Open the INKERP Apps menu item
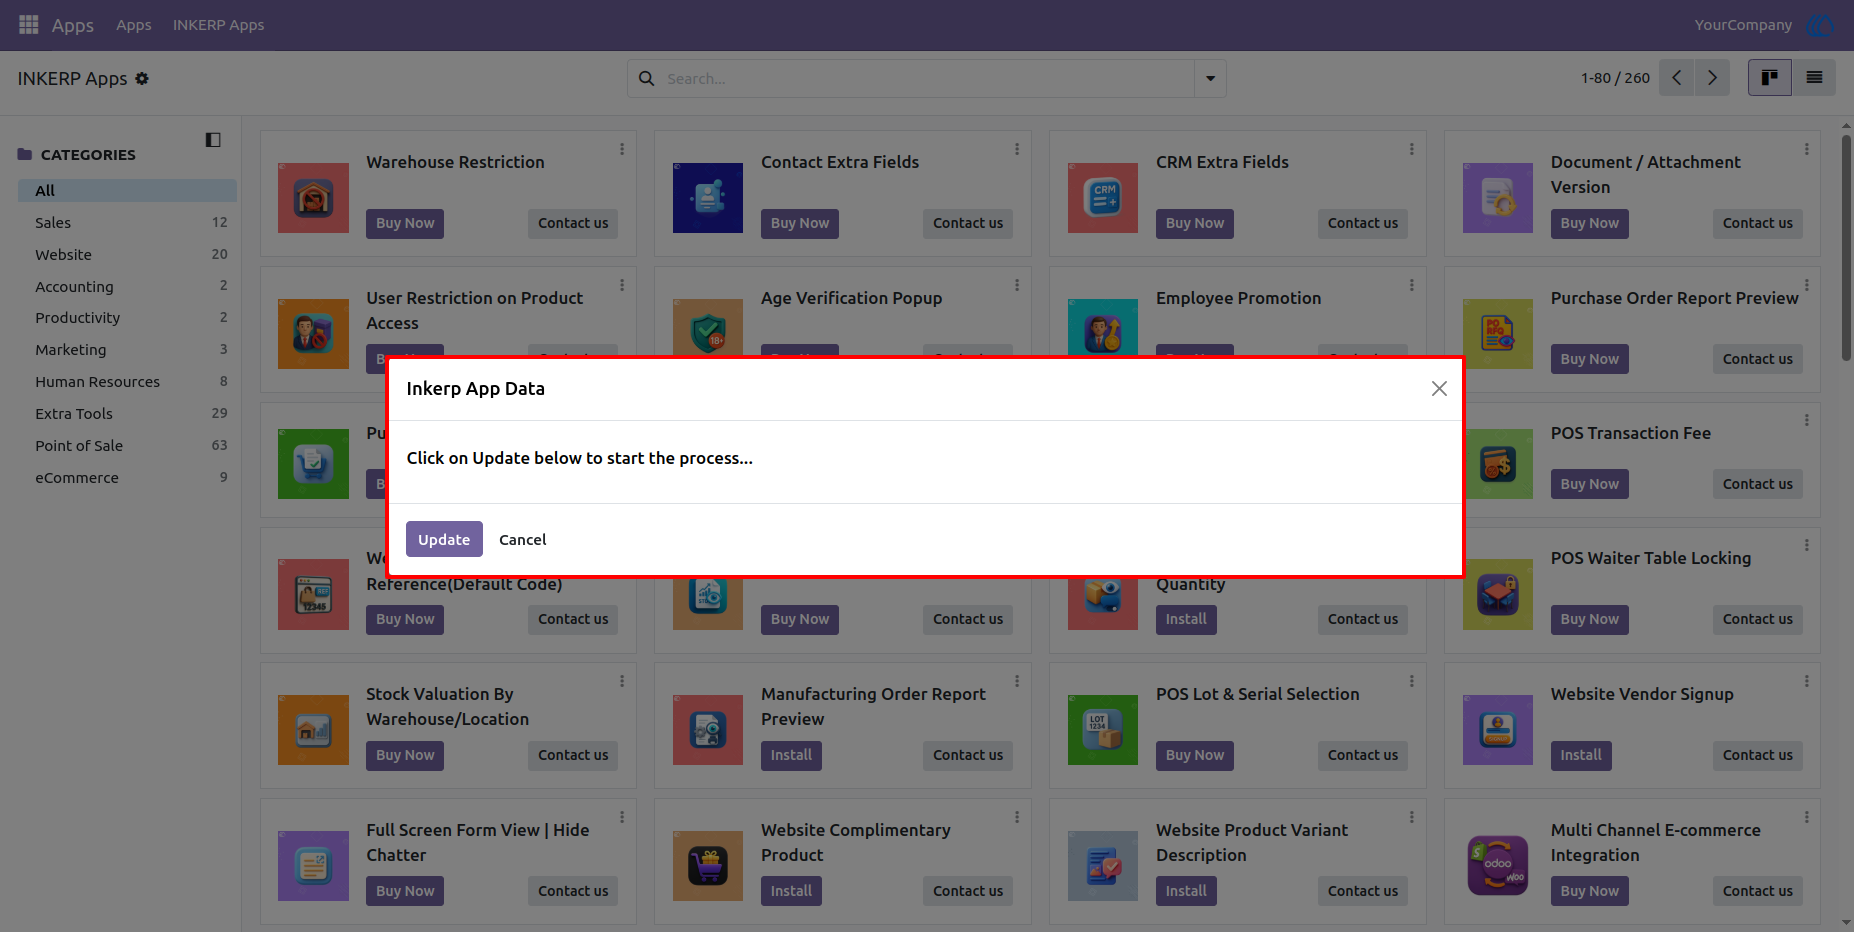Screen dimensions: 1854x932 pos(218,25)
